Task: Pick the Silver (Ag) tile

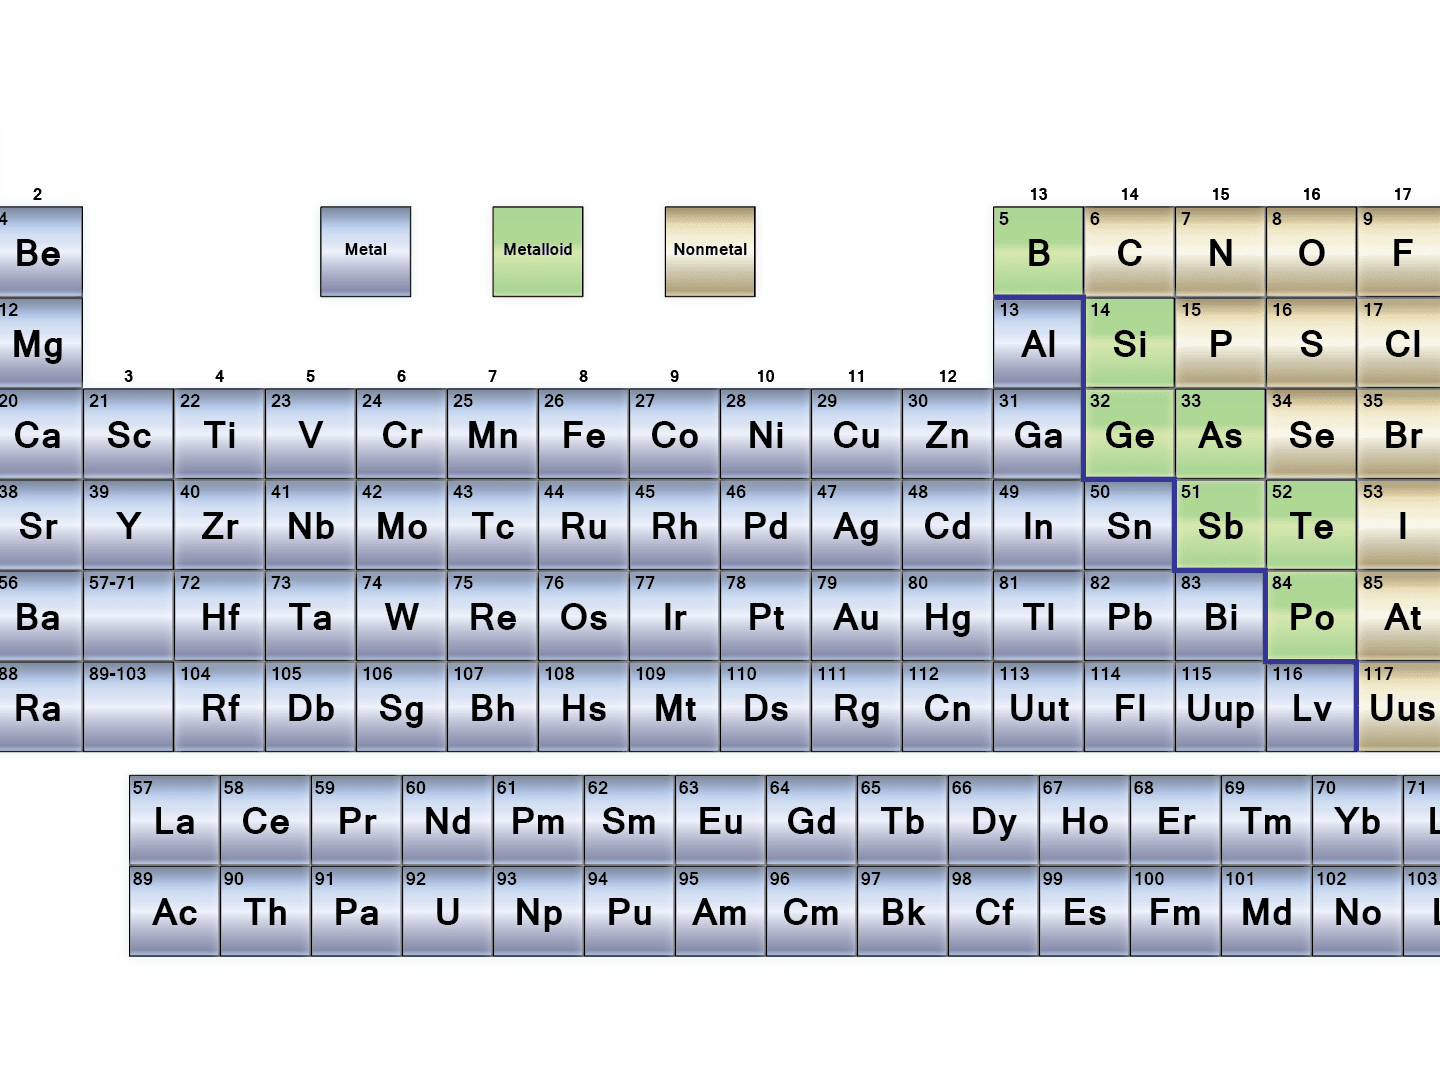Action: pos(856,525)
